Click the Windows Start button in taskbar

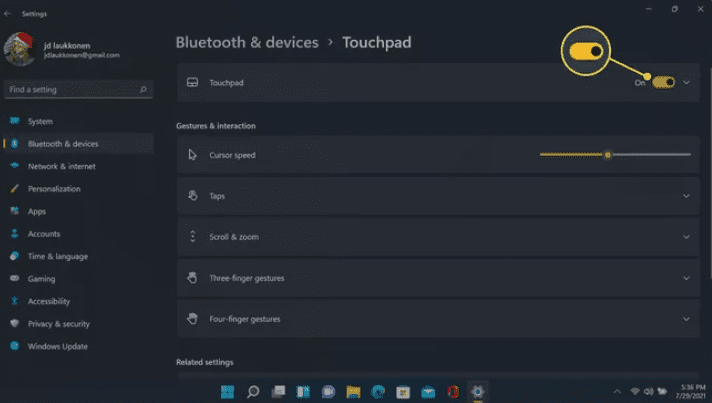[228, 391]
